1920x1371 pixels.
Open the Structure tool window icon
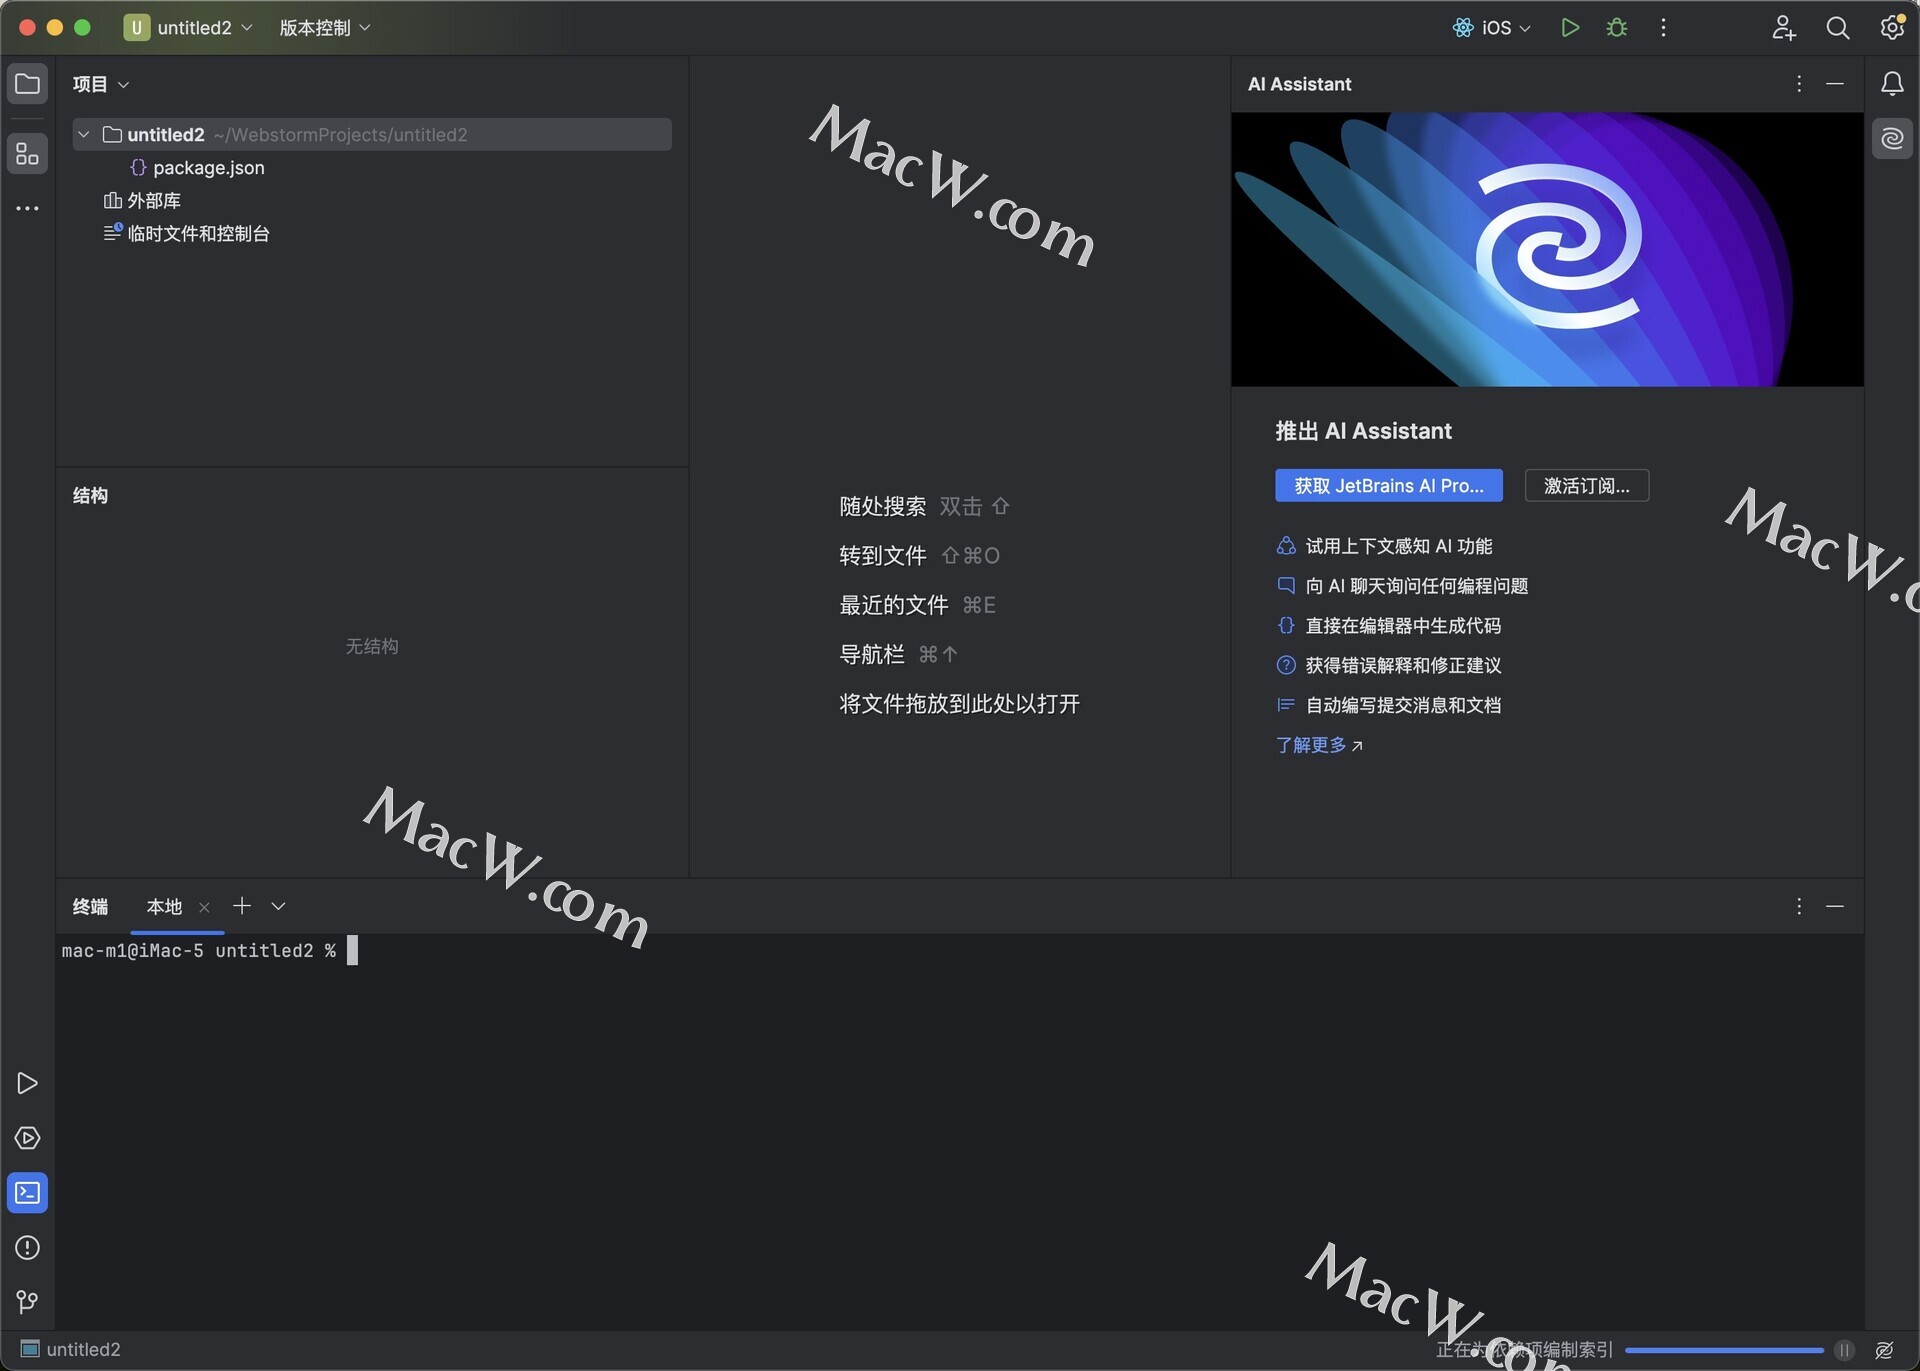click(x=27, y=154)
